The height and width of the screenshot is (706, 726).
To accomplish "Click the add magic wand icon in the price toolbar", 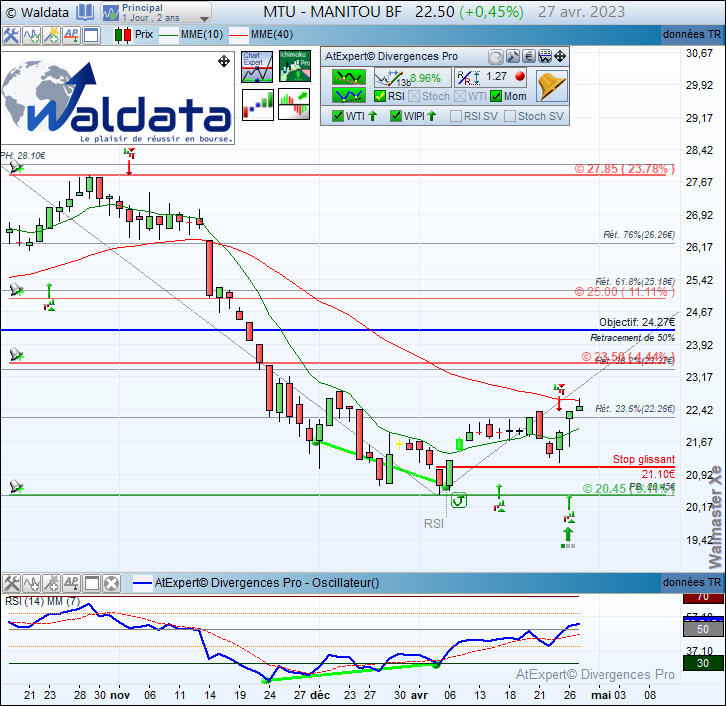I will (51, 35).
